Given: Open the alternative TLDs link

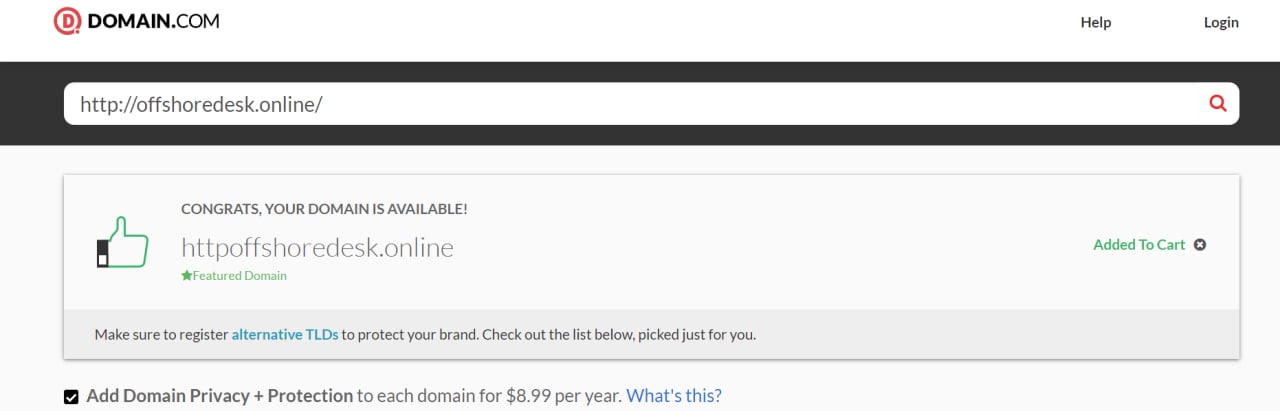Looking at the screenshot, I should point(285,334).
